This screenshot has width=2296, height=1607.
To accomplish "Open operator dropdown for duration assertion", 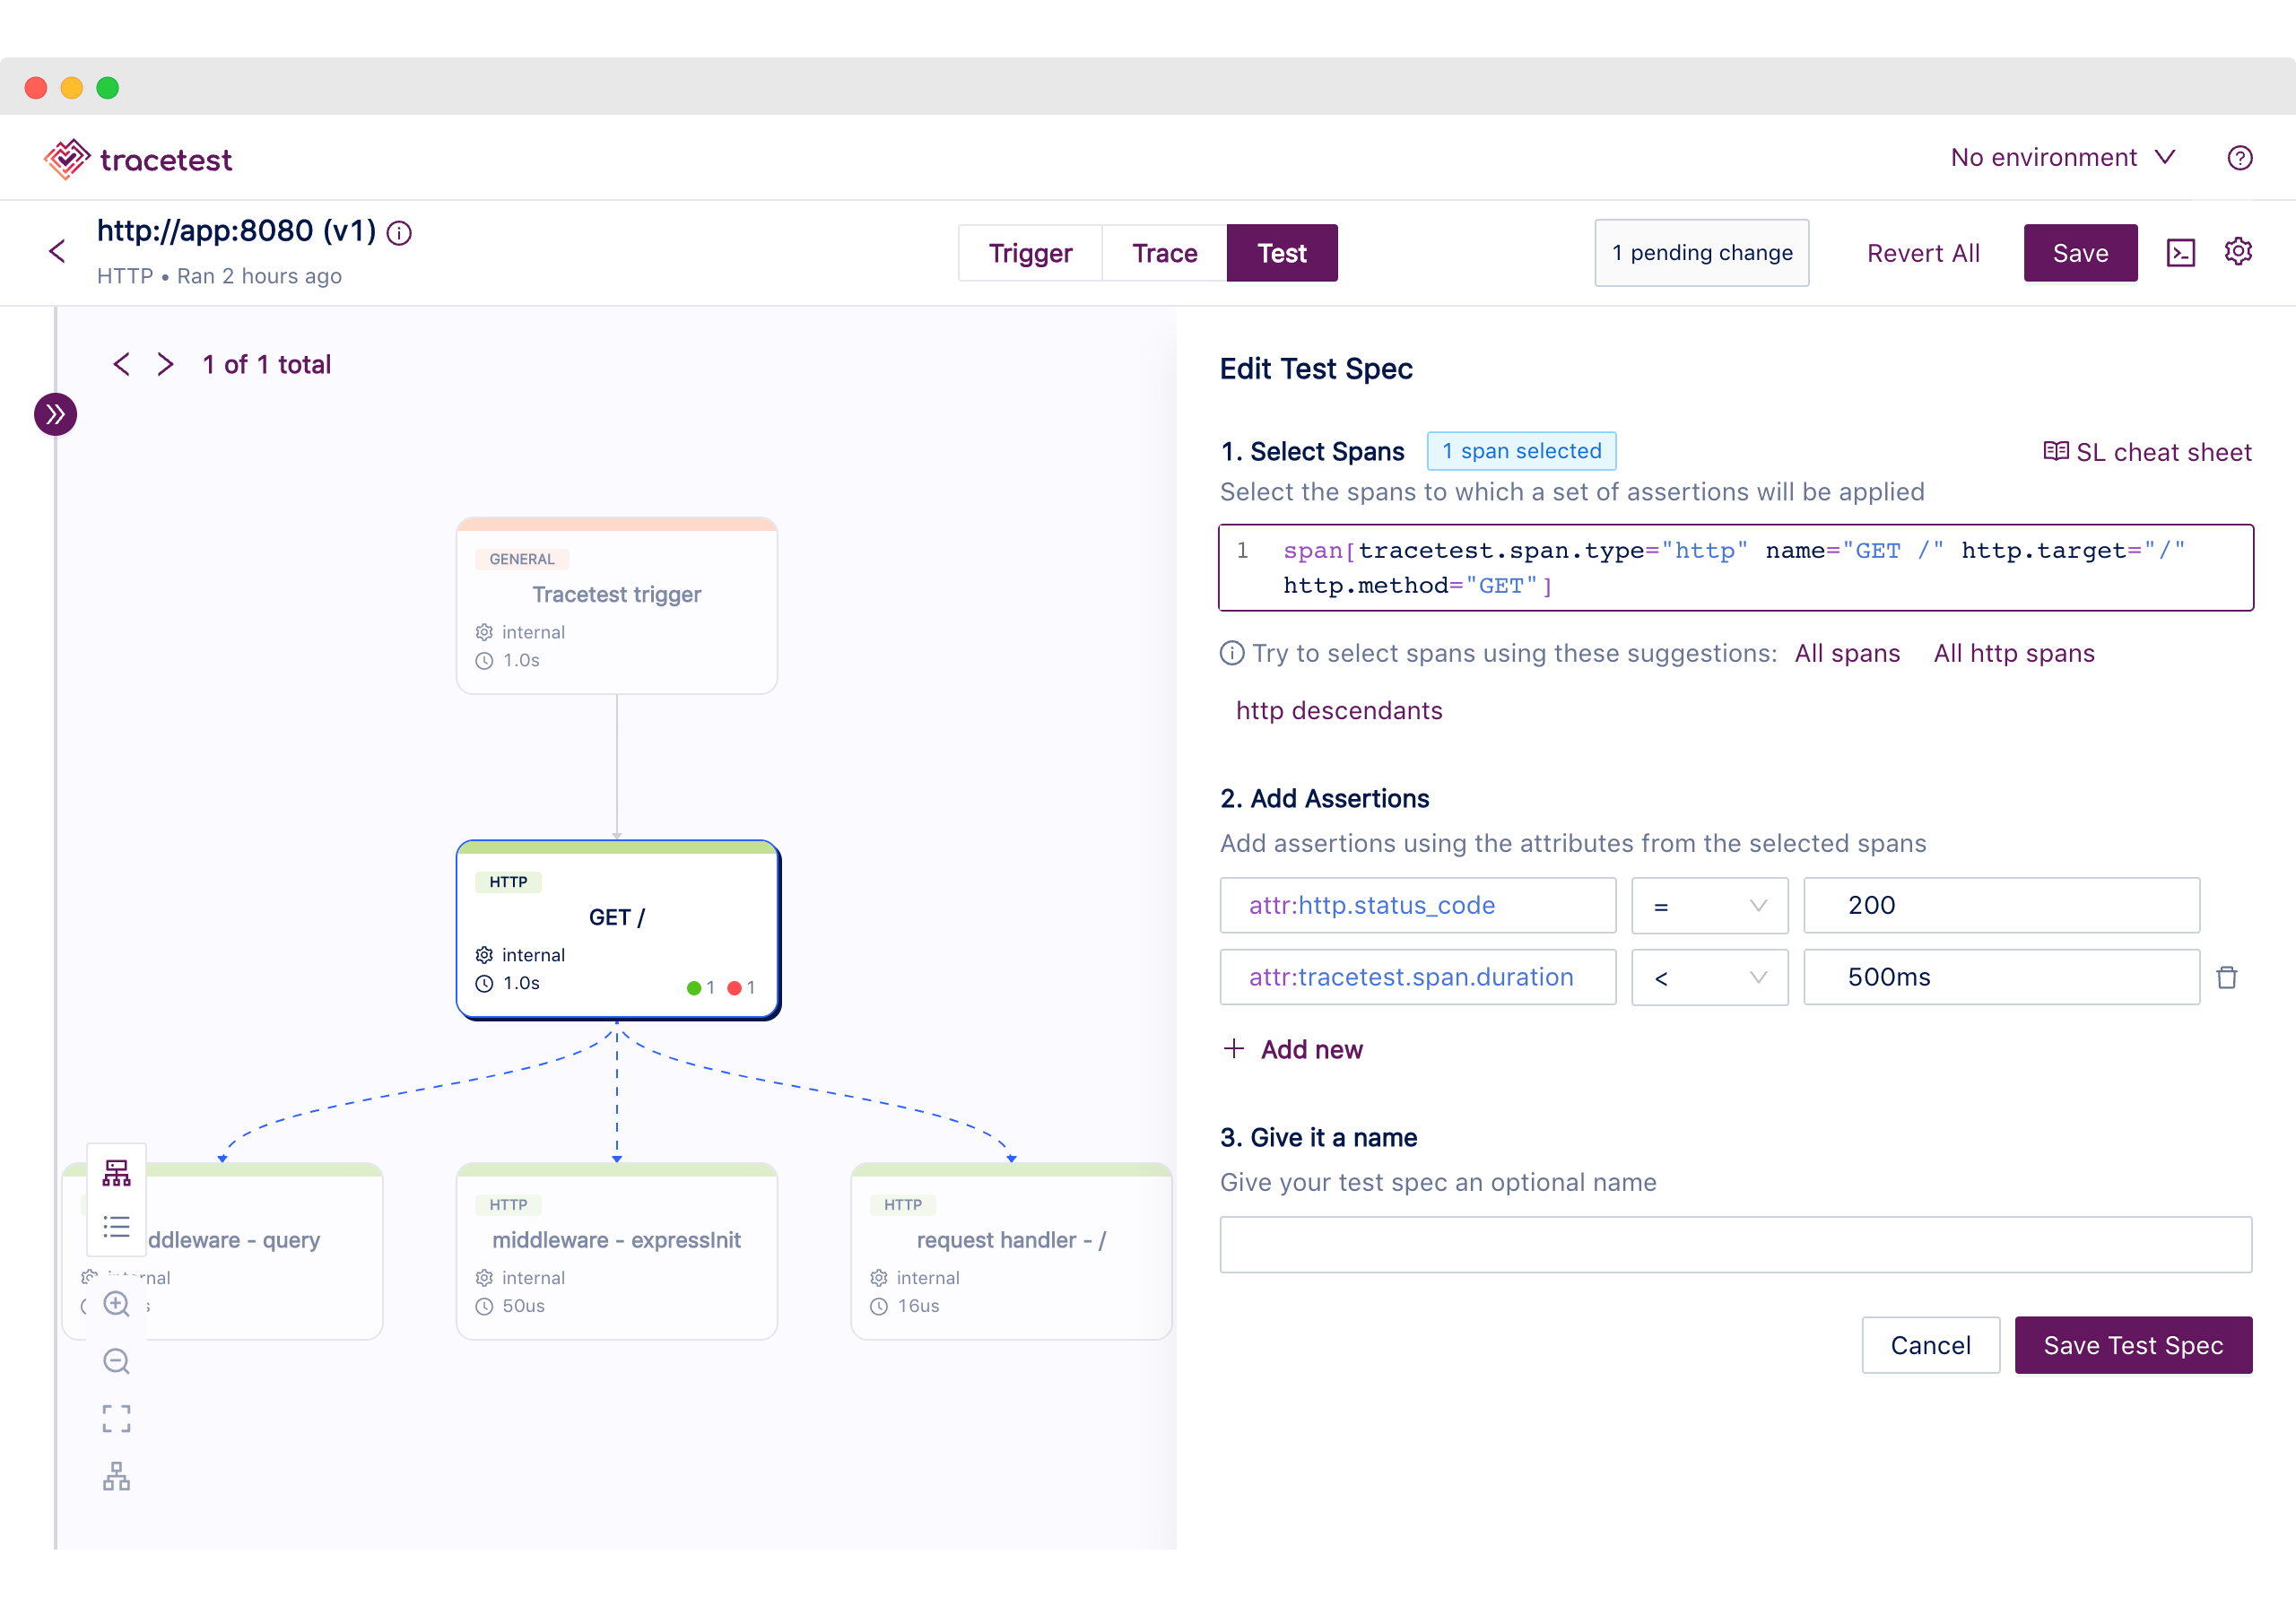I will tap(1709, 978).
